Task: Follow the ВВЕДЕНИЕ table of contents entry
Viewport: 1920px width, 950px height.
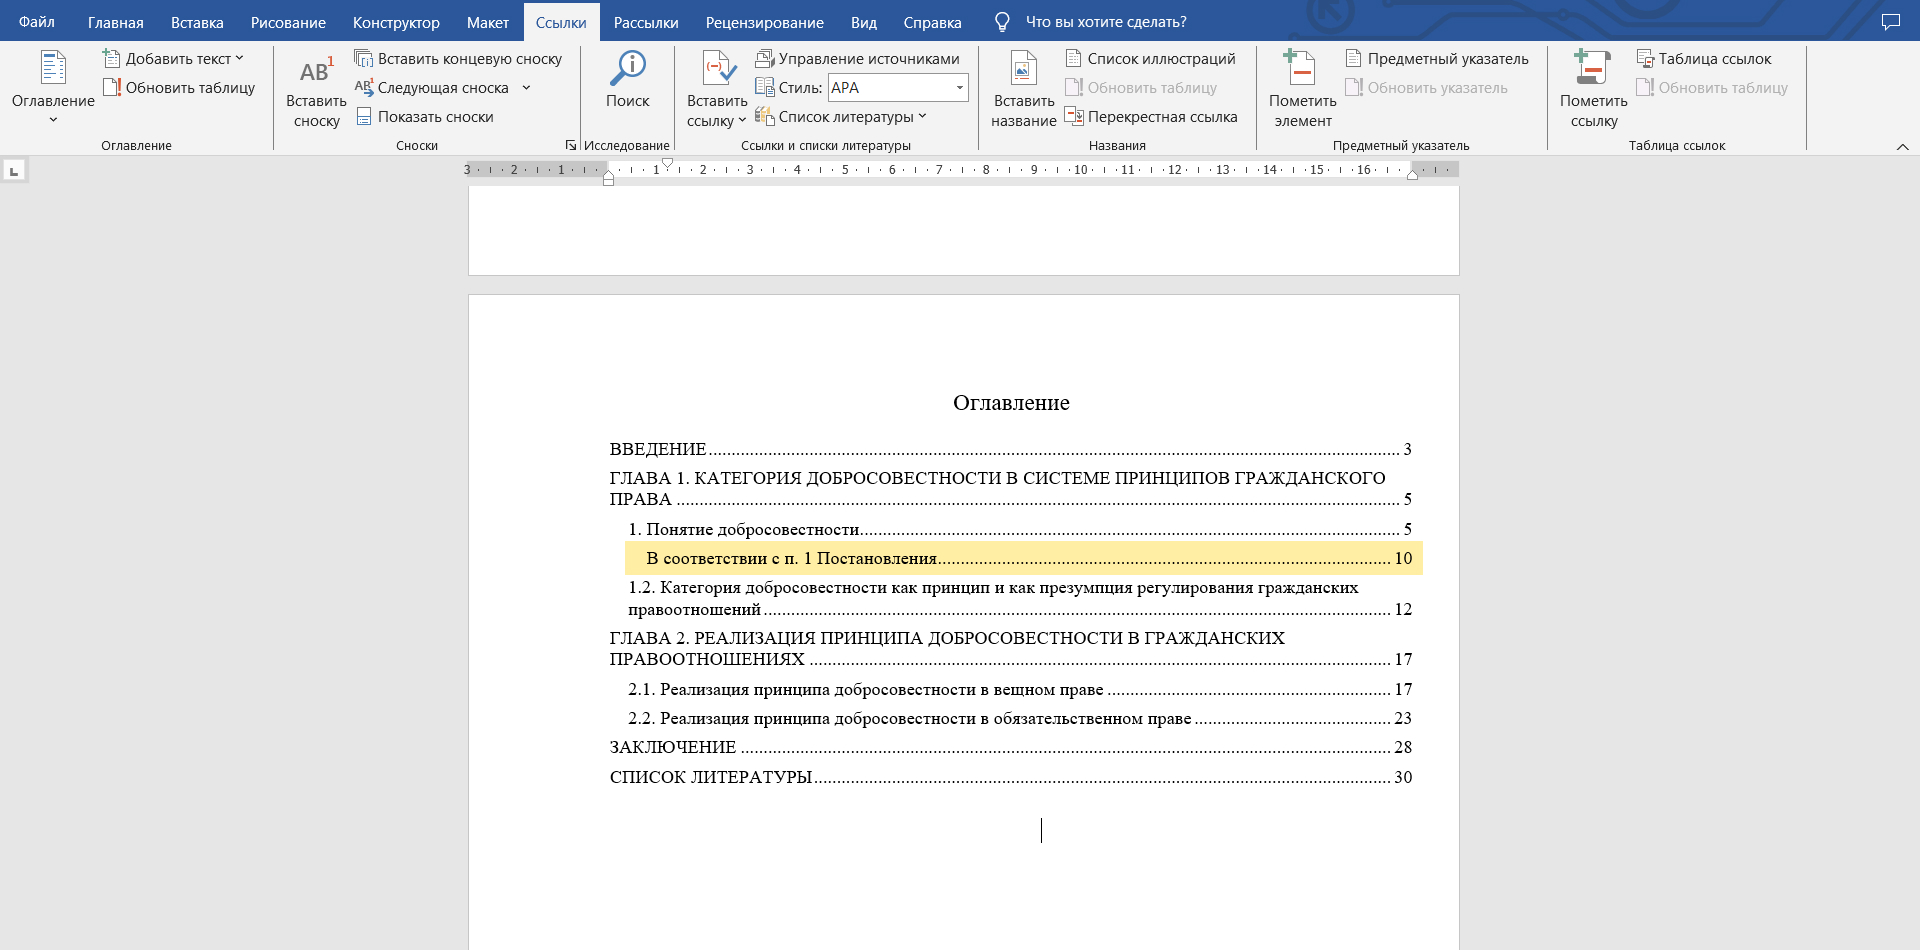Action: coord(1011,449)
